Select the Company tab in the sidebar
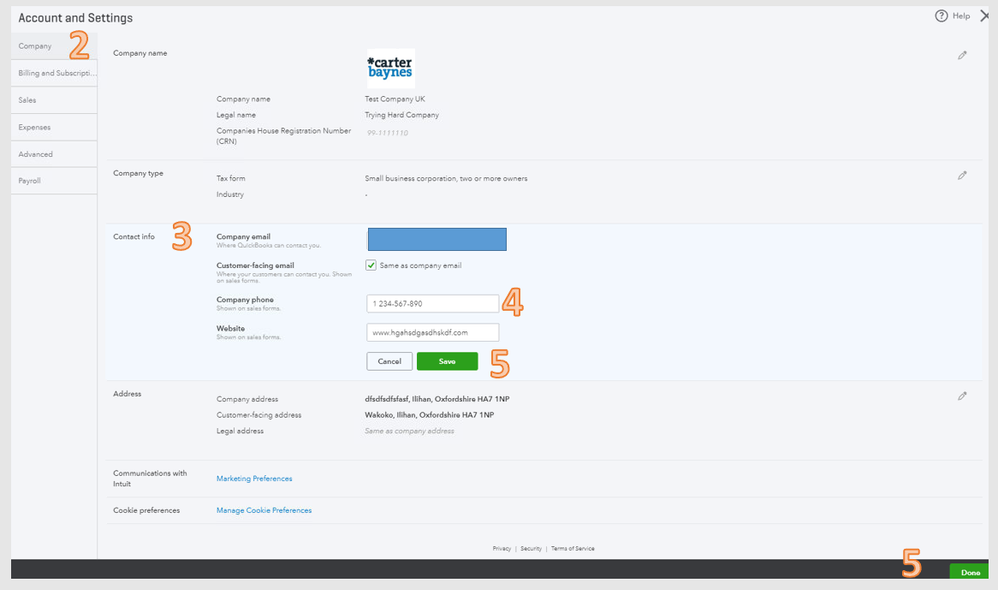Viewport: 998px width, 590px height. (x=54, y=46)
